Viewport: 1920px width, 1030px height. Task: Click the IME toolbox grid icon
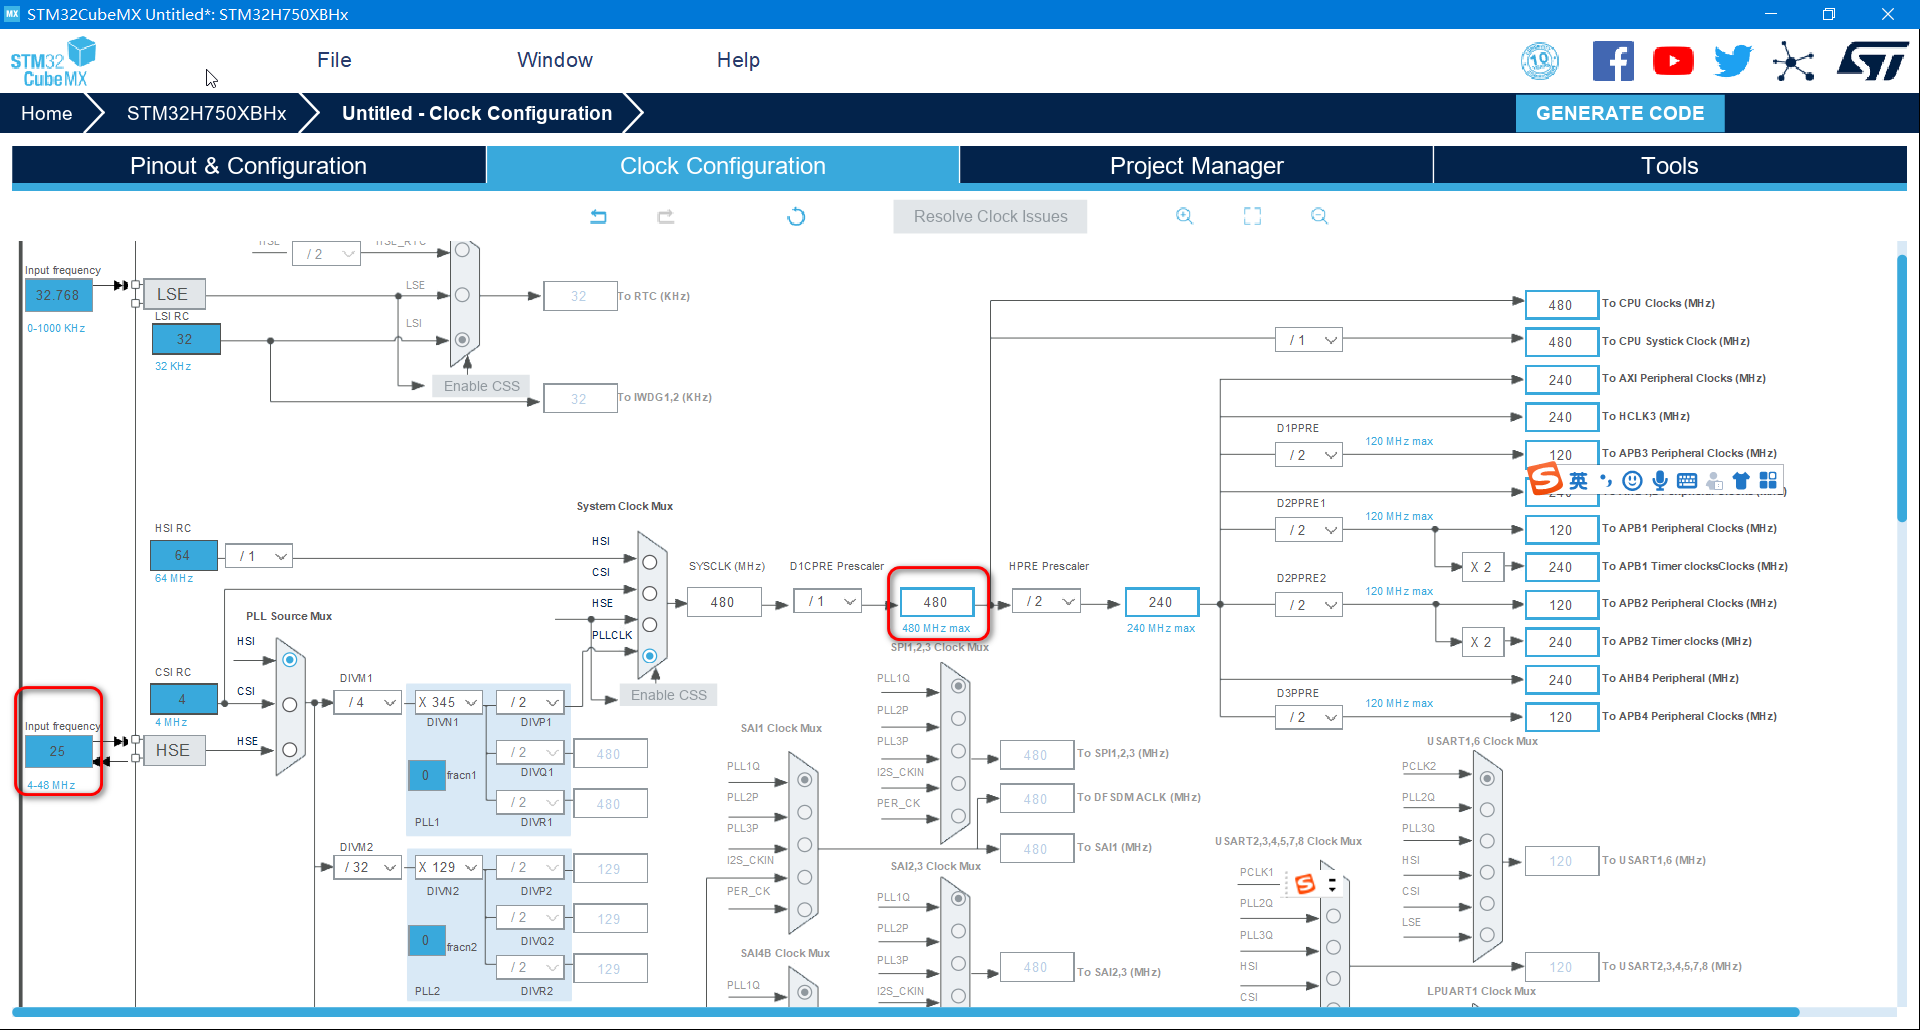(x=1768, y=481)
